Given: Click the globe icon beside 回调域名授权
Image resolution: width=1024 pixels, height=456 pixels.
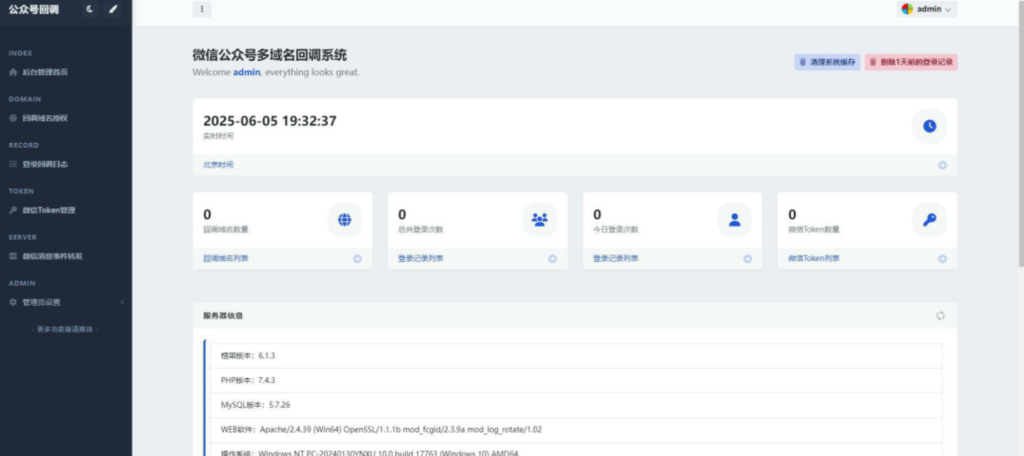Looking at the screenshot, I should point(13,118).
